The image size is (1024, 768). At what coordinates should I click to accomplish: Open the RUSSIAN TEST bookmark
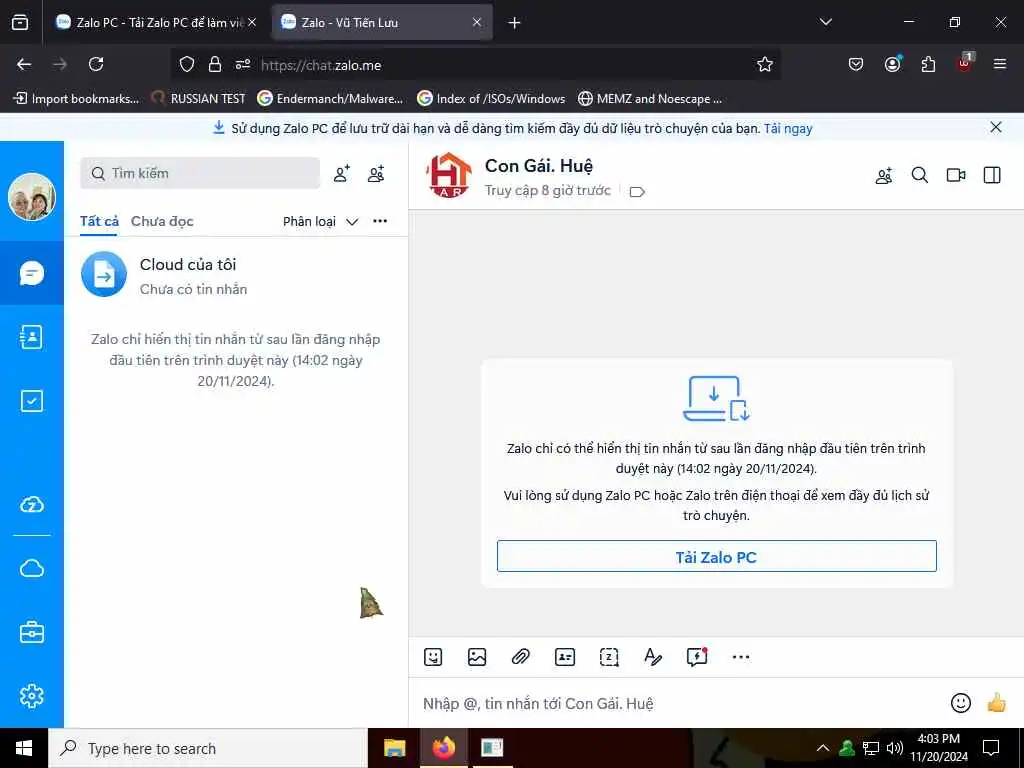pyautogui.click(x=199, y=99)
